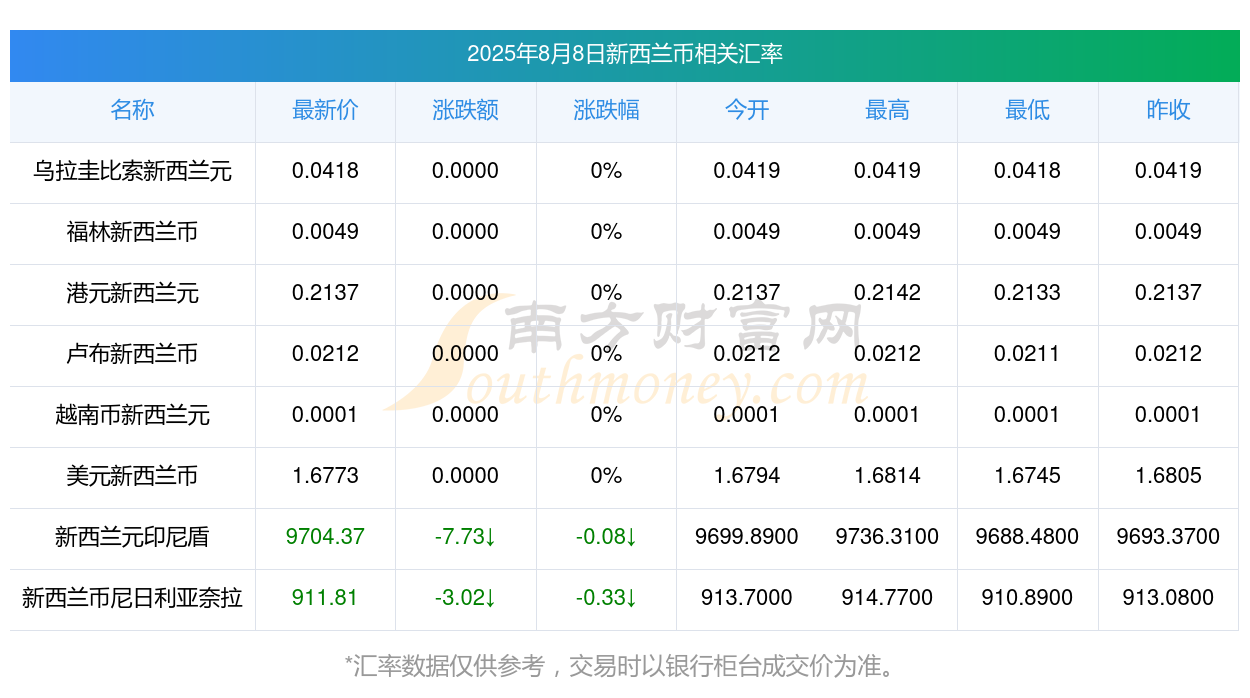Screen dimensions: 1250x698
Task: Click low value 0.0211 in 卢布 row
Action: click(1028, 354)
